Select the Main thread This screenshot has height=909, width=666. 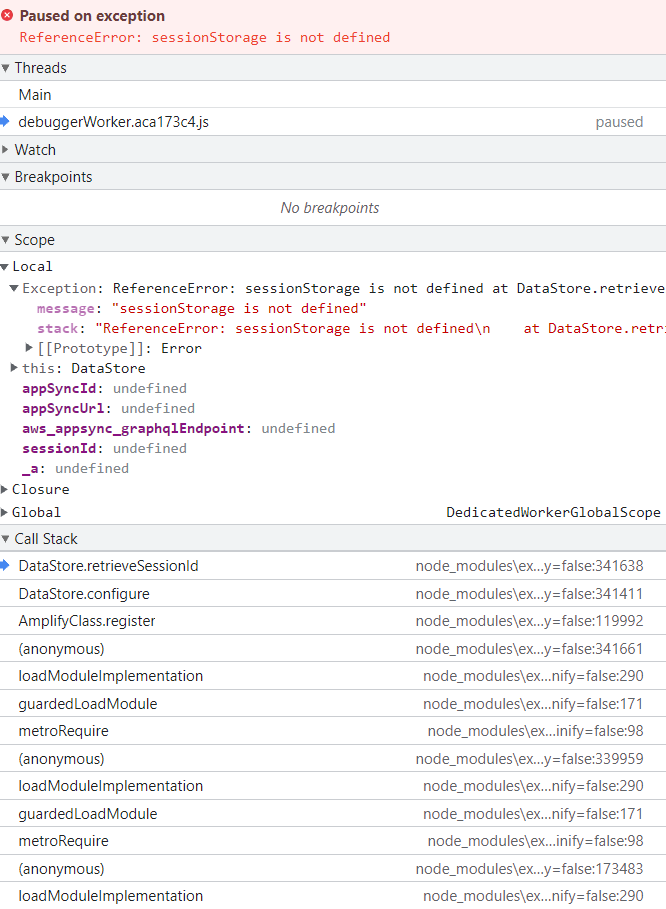(333, 94)
